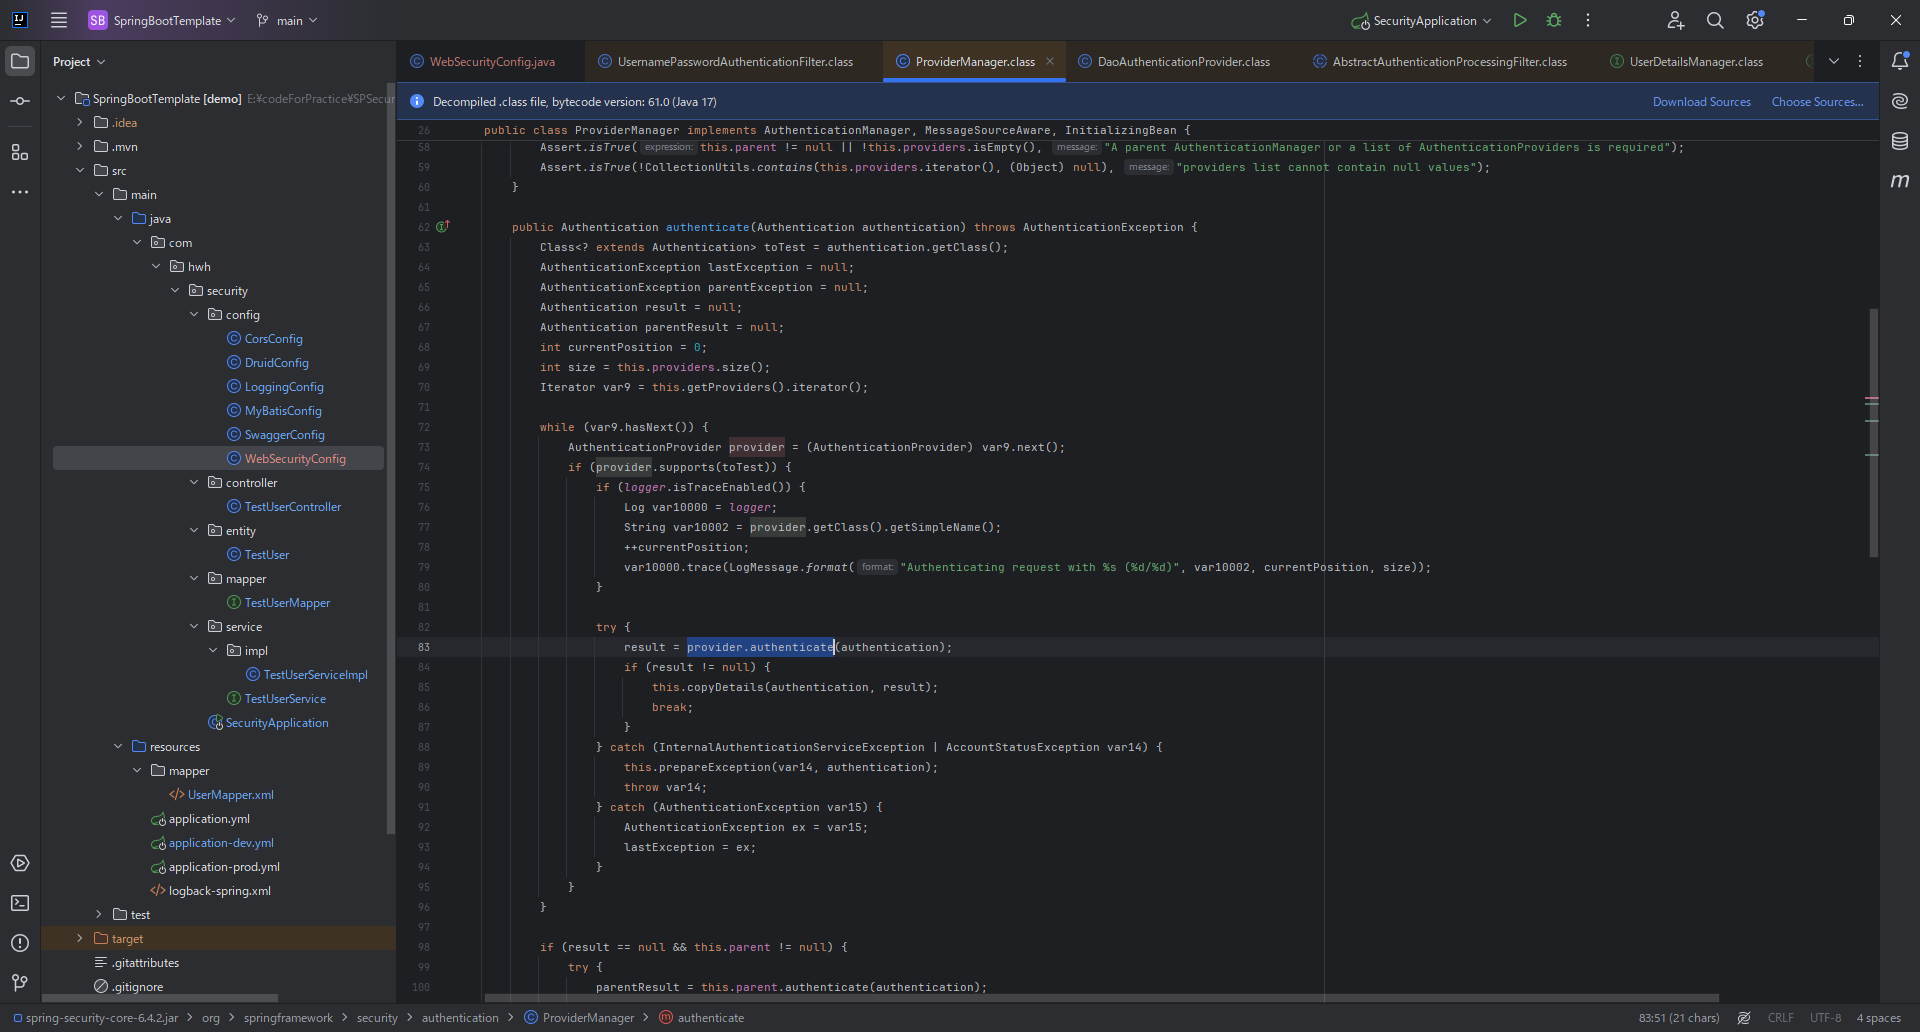
Task: Open TestUserController in project tree
Action: [284, 506]
